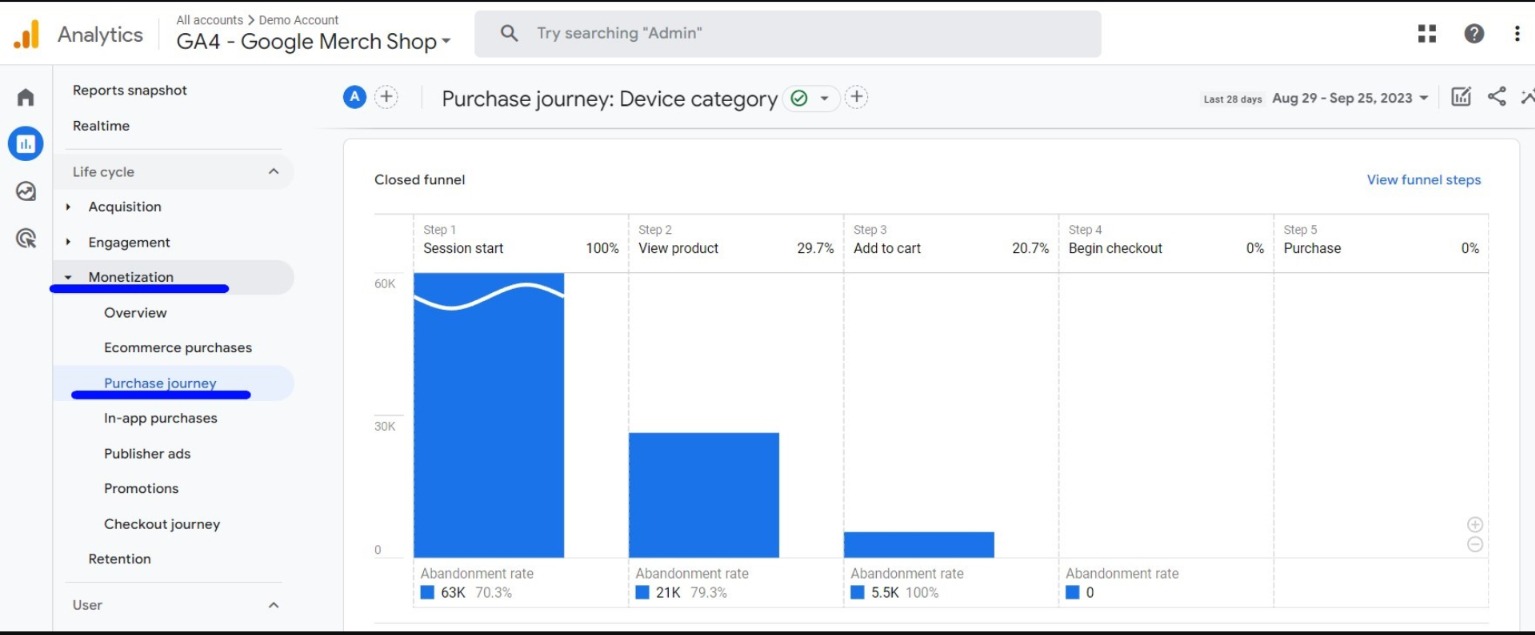Screen dimensions: 1535x635
Task: Focus the 'Try searching Admin' search field
Action: point(788,33)
